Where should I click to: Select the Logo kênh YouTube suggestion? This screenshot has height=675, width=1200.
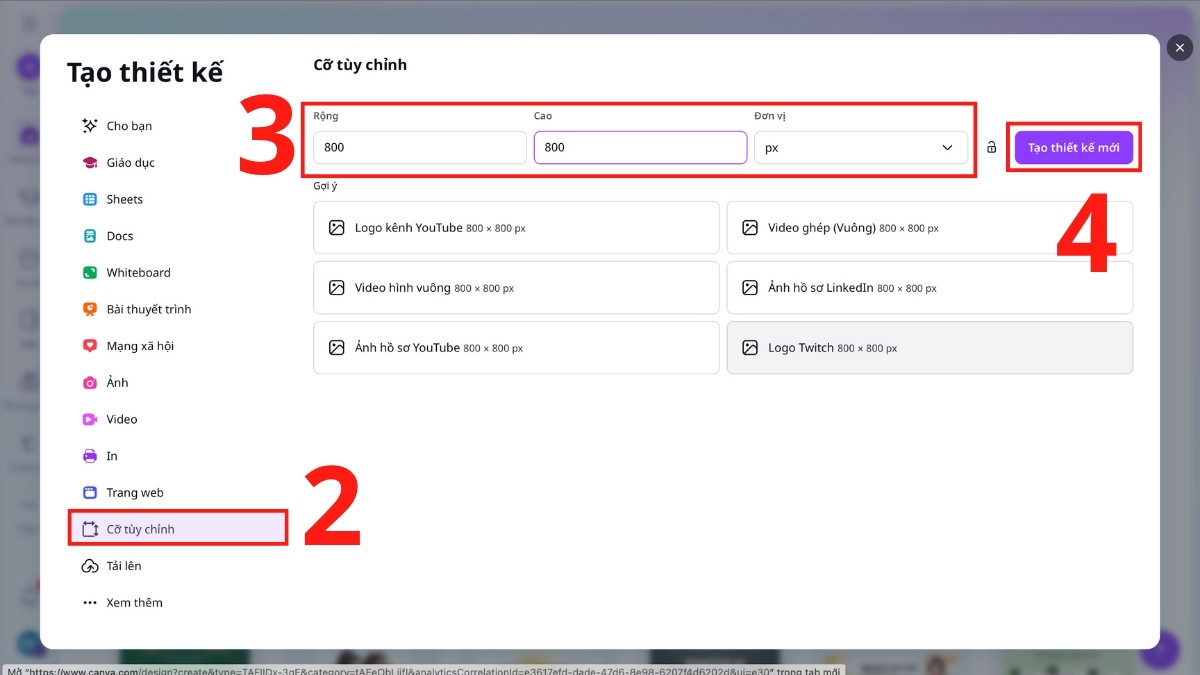coord(516,227)
